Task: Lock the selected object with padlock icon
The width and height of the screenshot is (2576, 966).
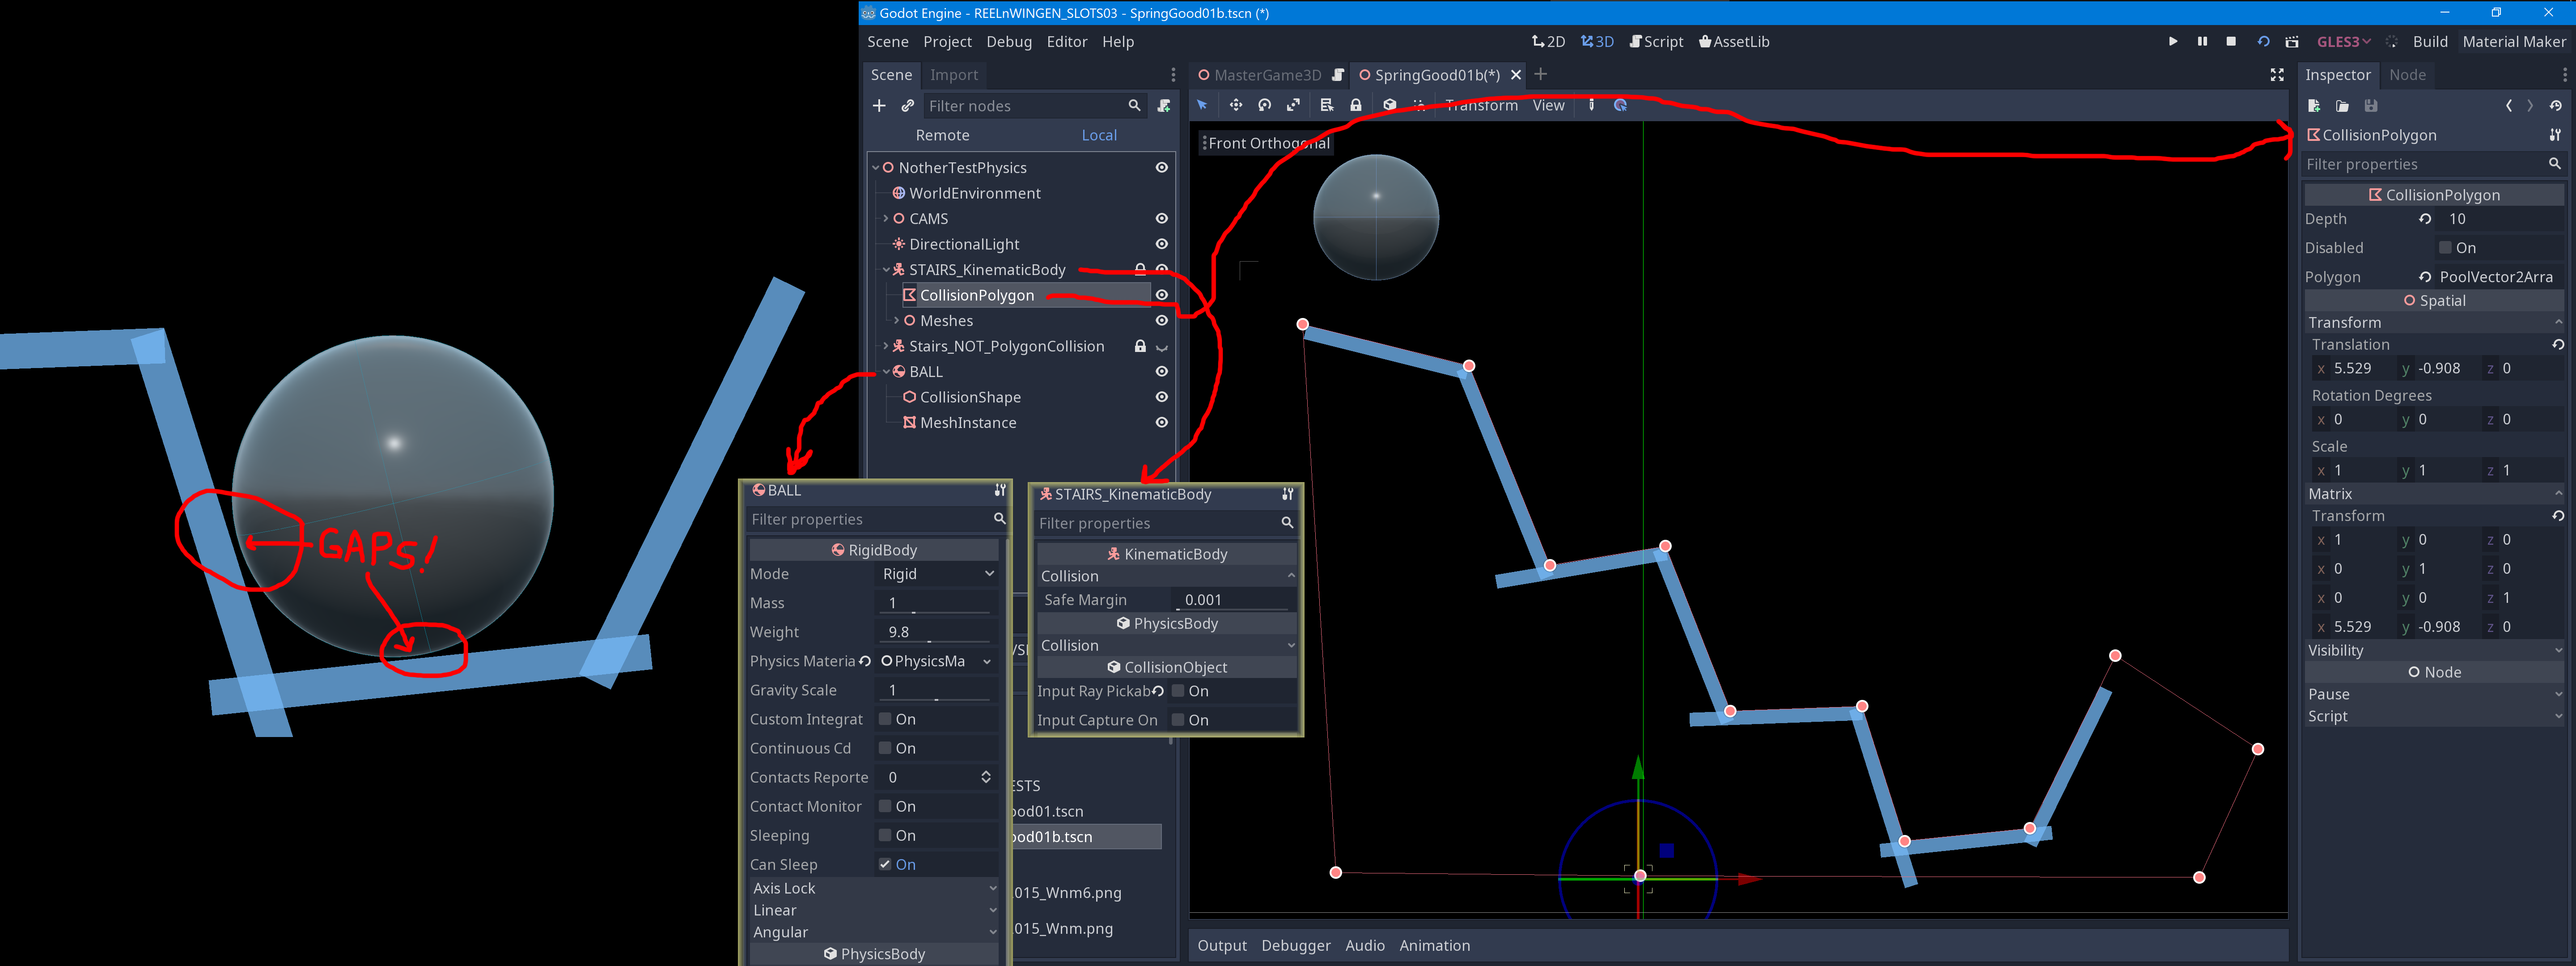Action: tap(1356, 105)
